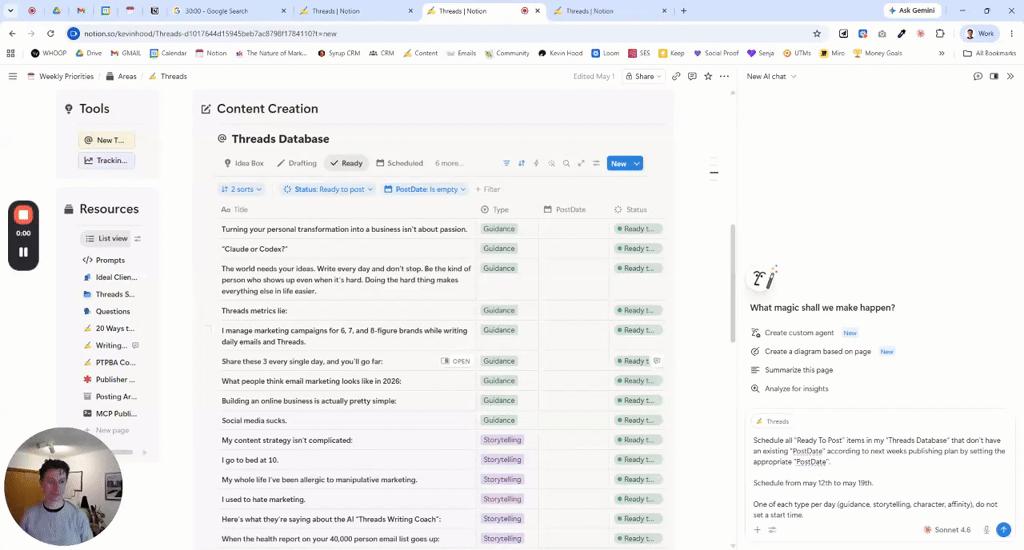Viewport: 1024px width, 550px height.
Task: Open the Trackin... tool button
Action: (106, 160)
